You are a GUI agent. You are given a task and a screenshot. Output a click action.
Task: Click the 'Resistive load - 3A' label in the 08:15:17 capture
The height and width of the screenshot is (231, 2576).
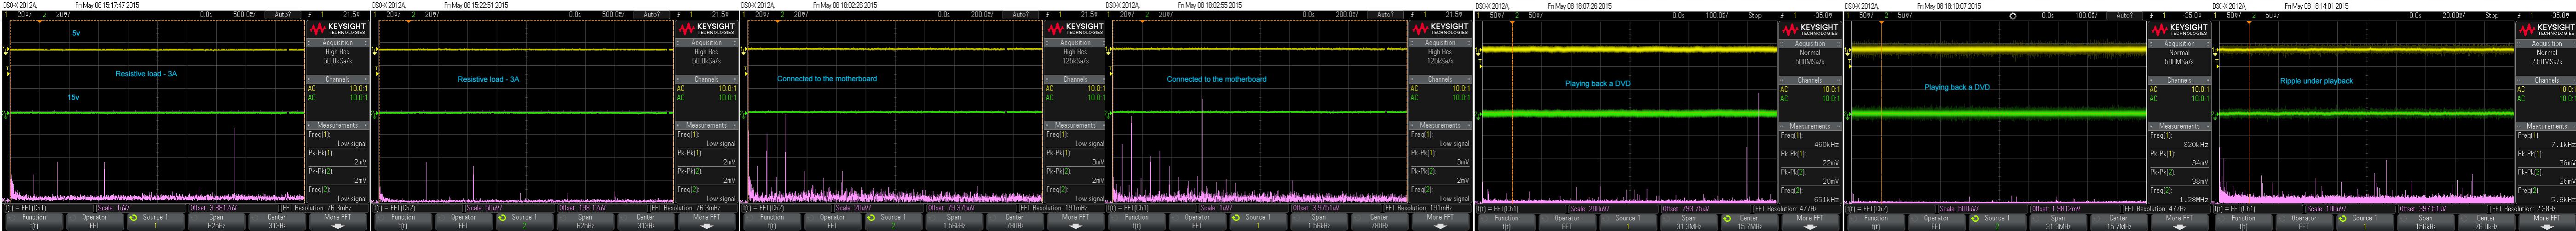[146, 74]
